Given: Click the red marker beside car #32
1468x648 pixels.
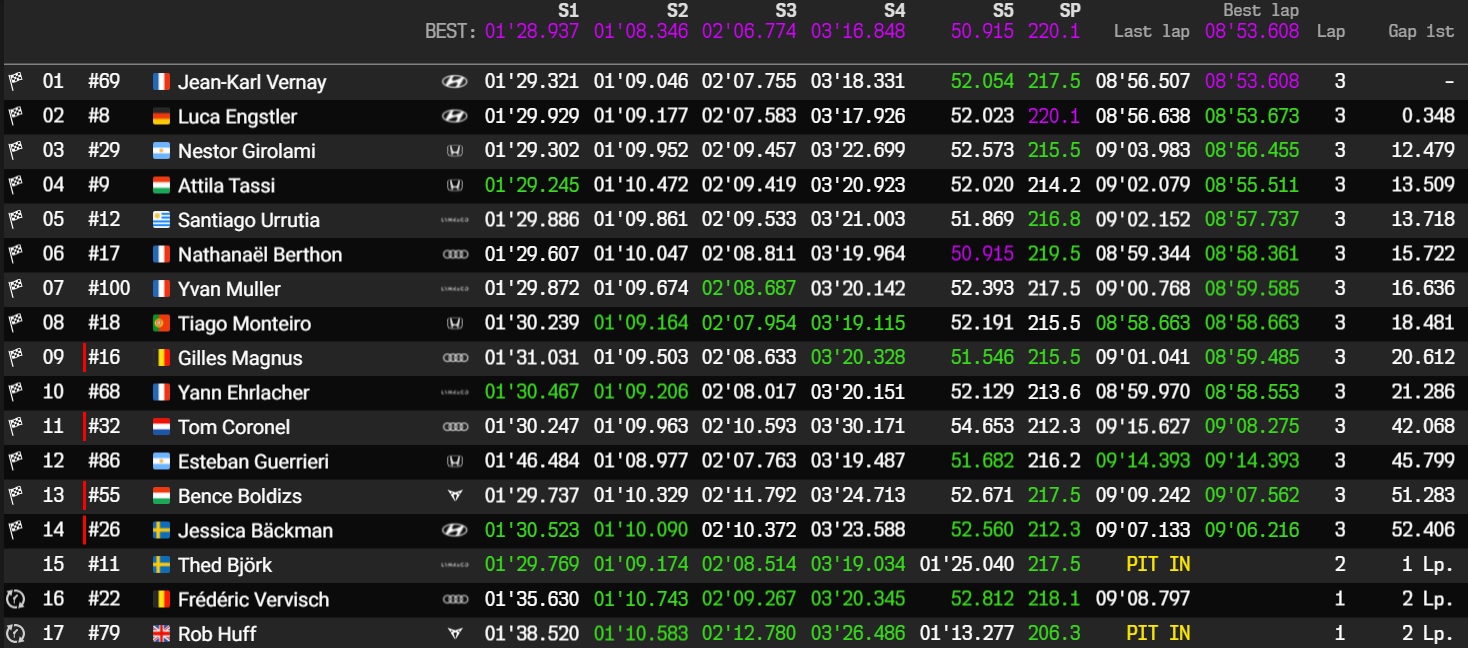Looking at the screenshot, I should coord(85,427).
